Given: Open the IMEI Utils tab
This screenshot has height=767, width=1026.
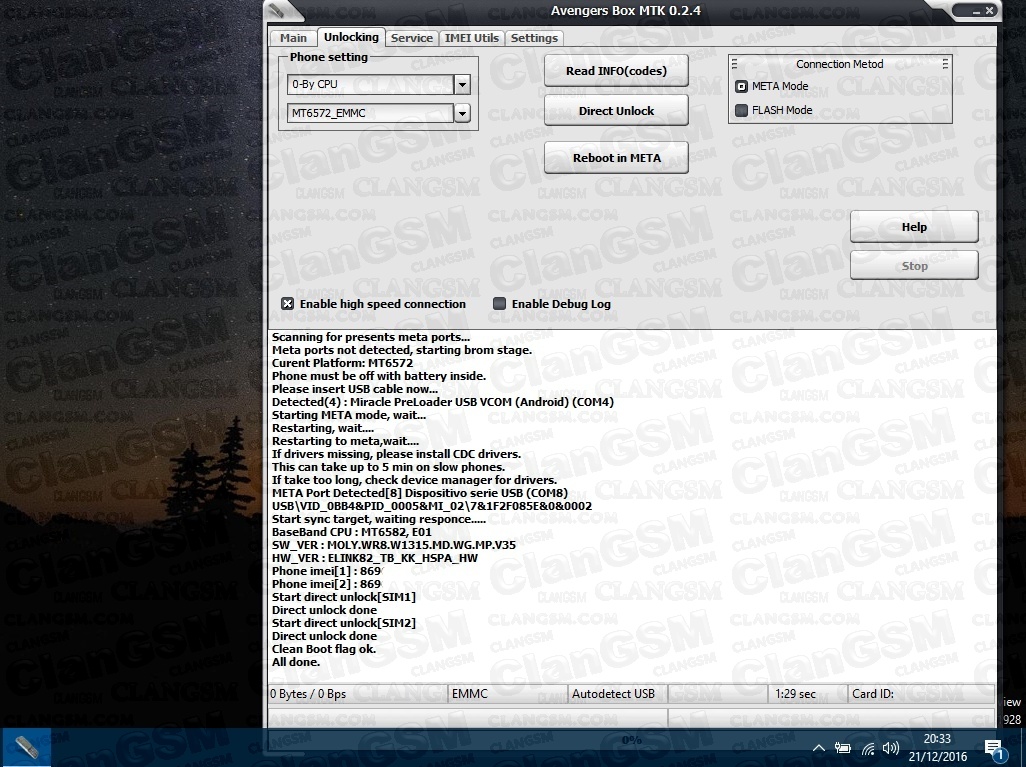Looking at the screenshot, I should 472,38.
